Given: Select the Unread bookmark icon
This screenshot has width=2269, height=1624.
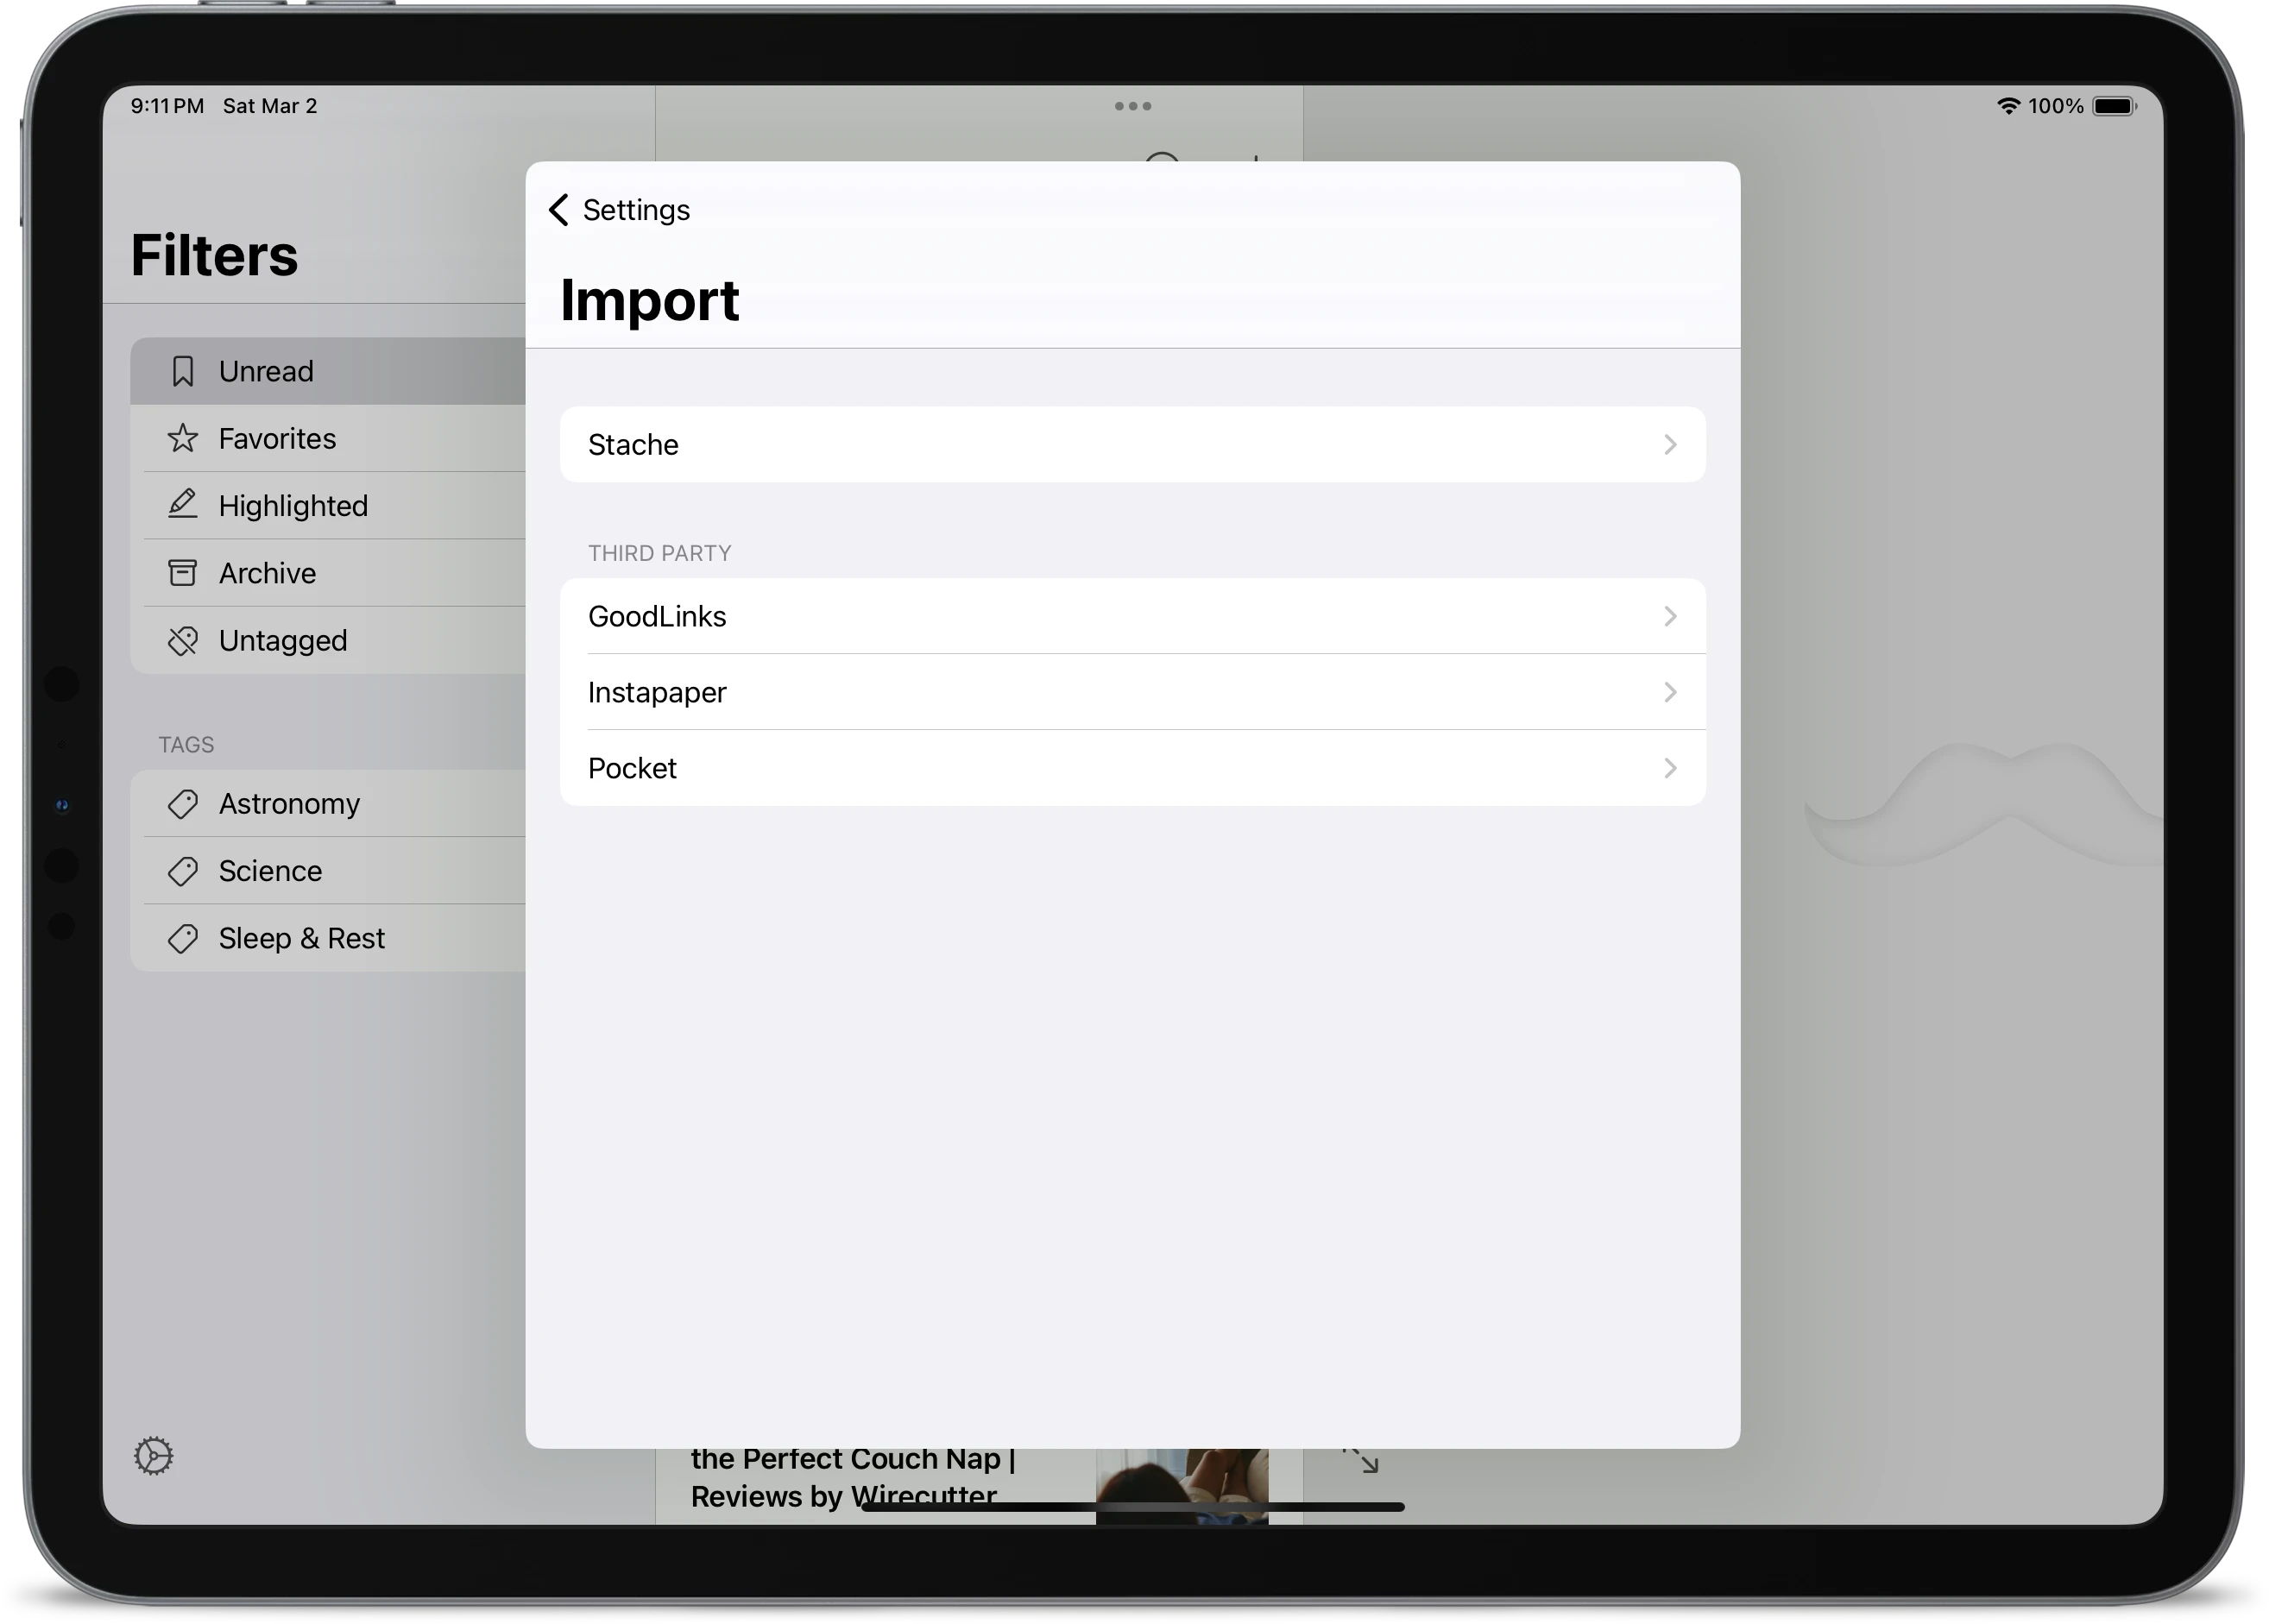Looking at the screenshot, I should tap(183, 370).
